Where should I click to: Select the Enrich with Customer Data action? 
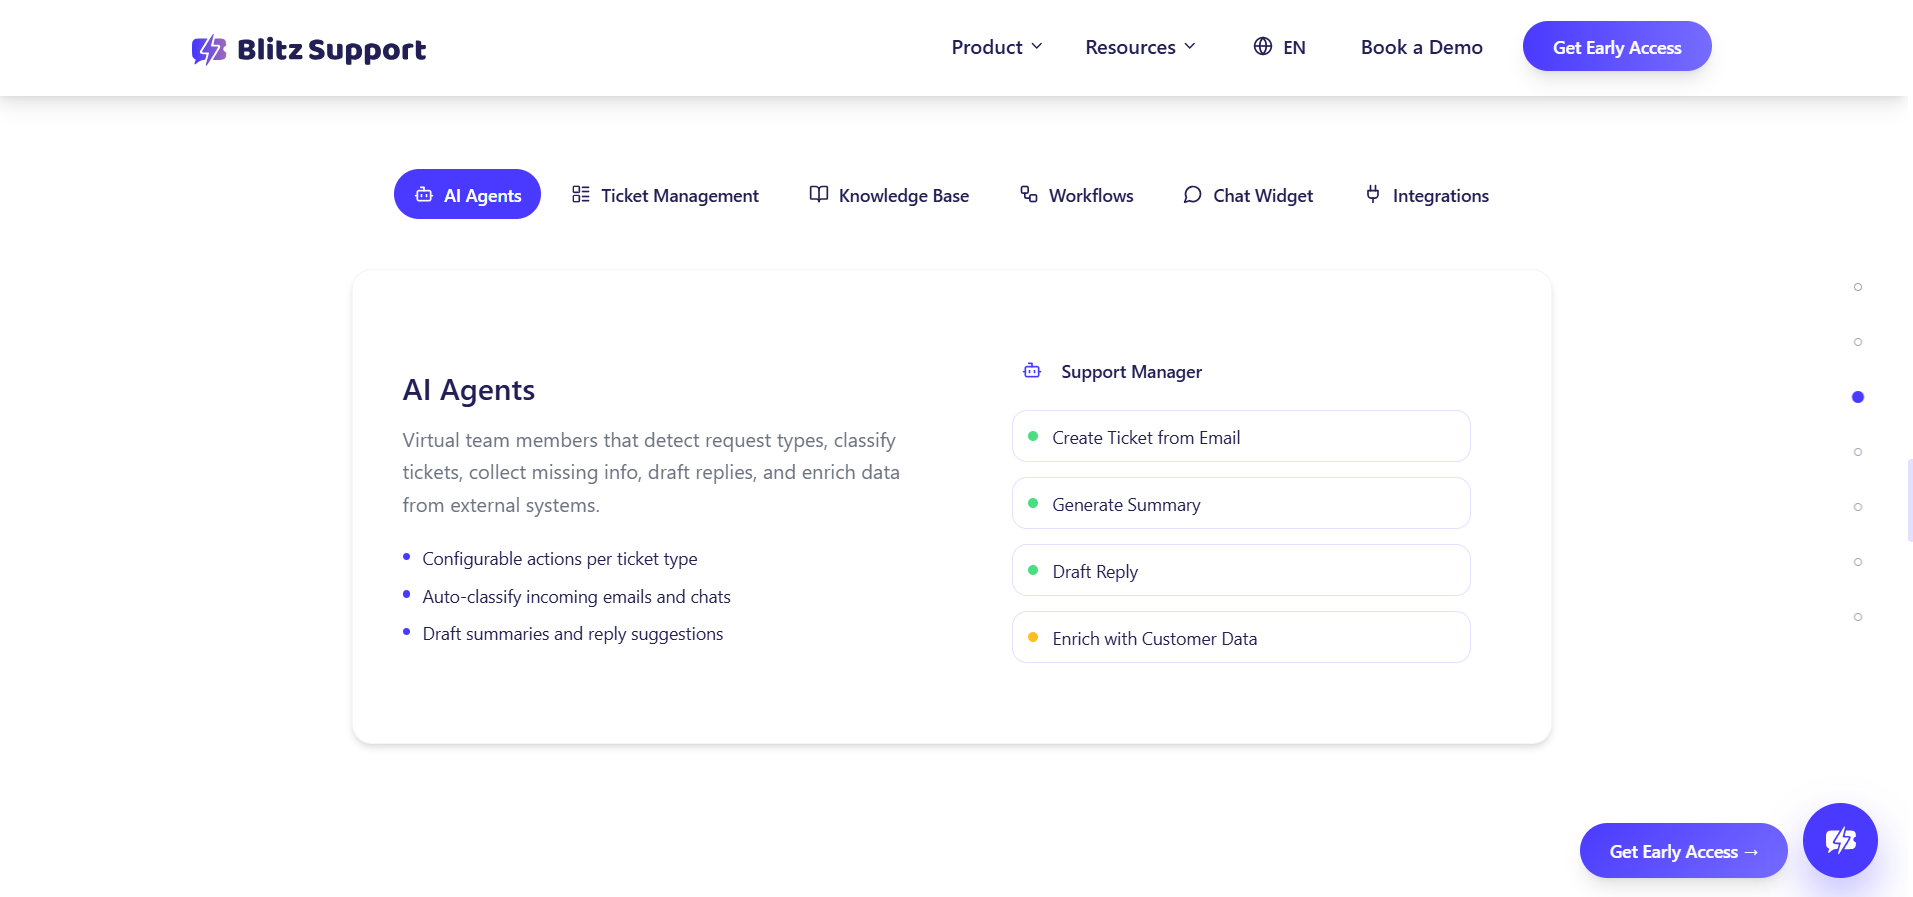(1241, 638)
